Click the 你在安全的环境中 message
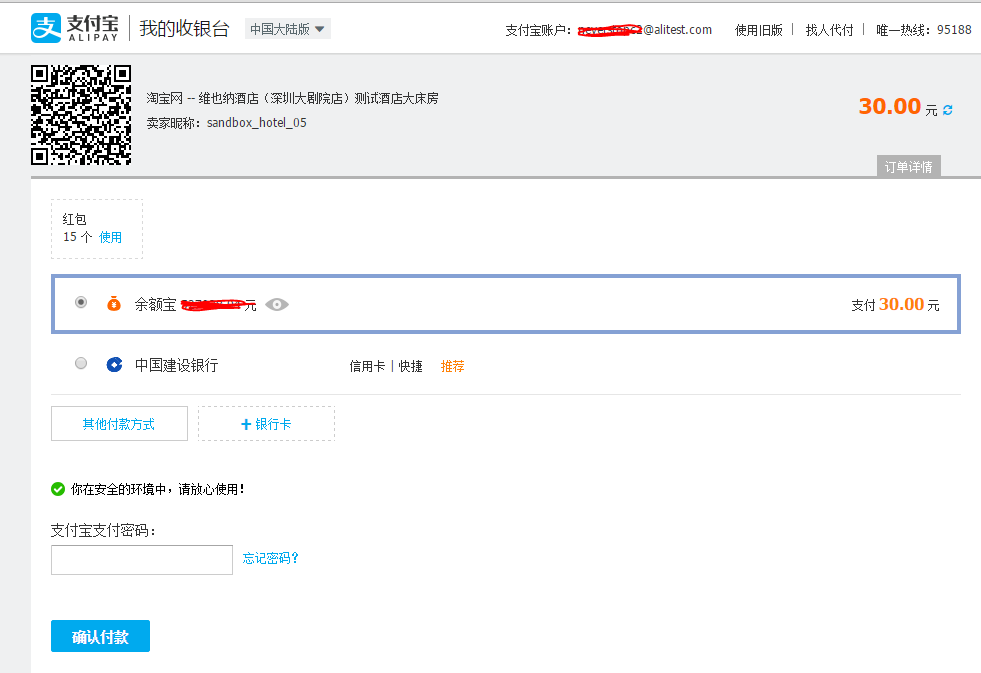 [157, 489]
